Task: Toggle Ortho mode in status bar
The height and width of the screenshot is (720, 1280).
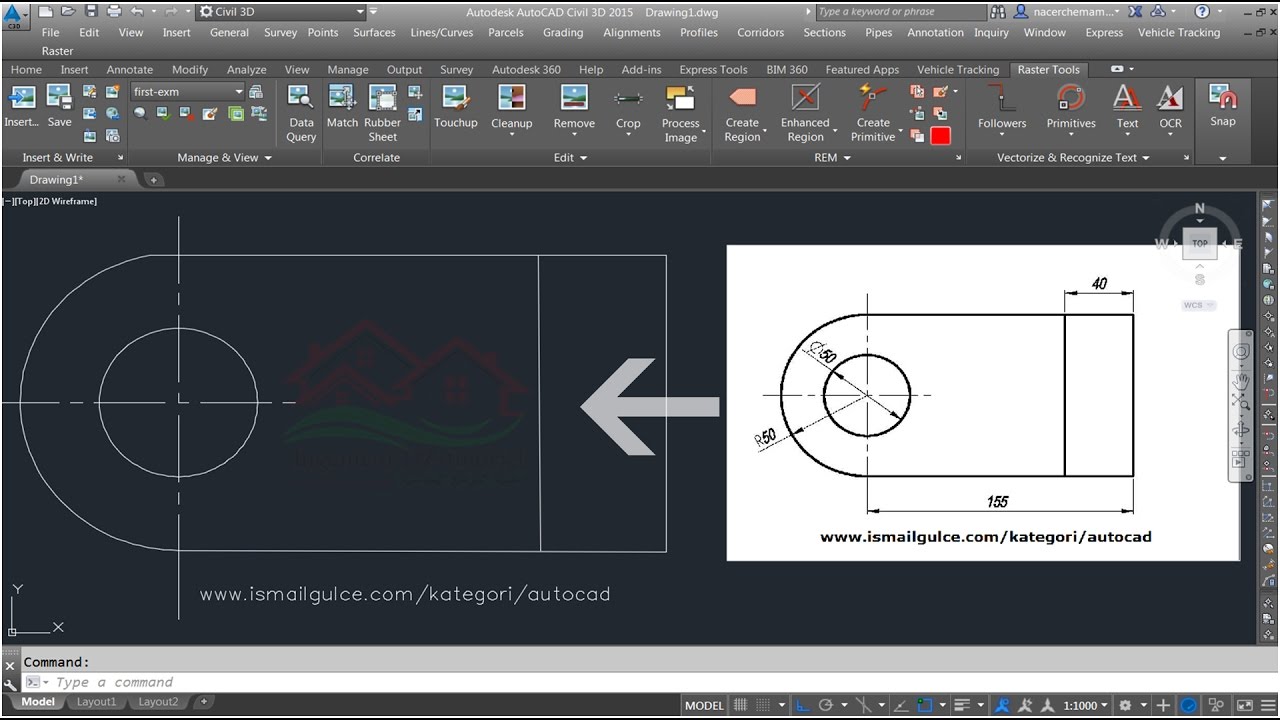Action: tap(803, 705)
